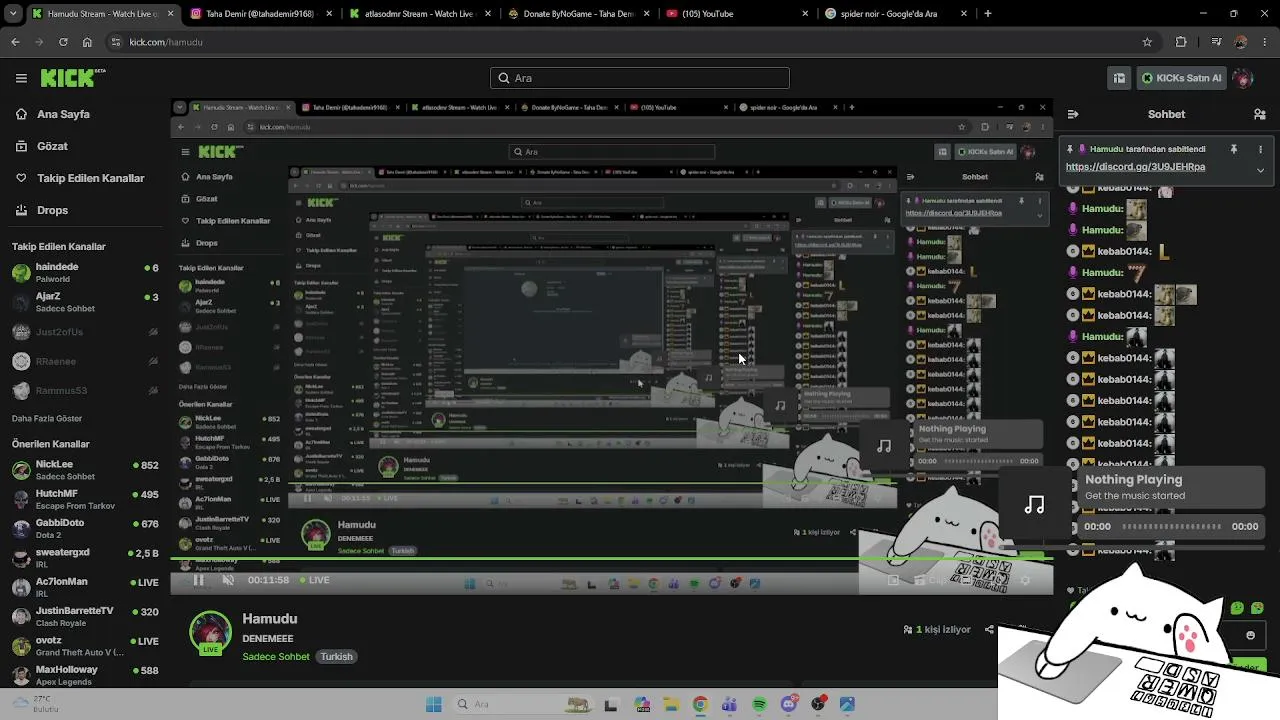This screenshot has width=1280, height=720.
Task: Expand Daha Fazla Göster channel list
Action: click(x=47, y=418)
